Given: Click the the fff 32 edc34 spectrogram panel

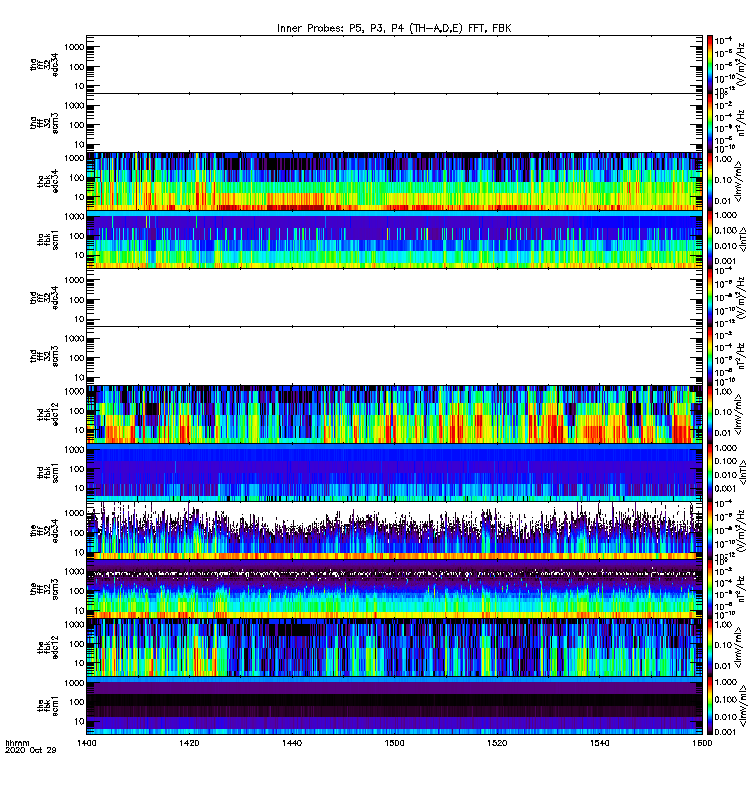Looking at the screenshot, I should (x=394, y=531).
